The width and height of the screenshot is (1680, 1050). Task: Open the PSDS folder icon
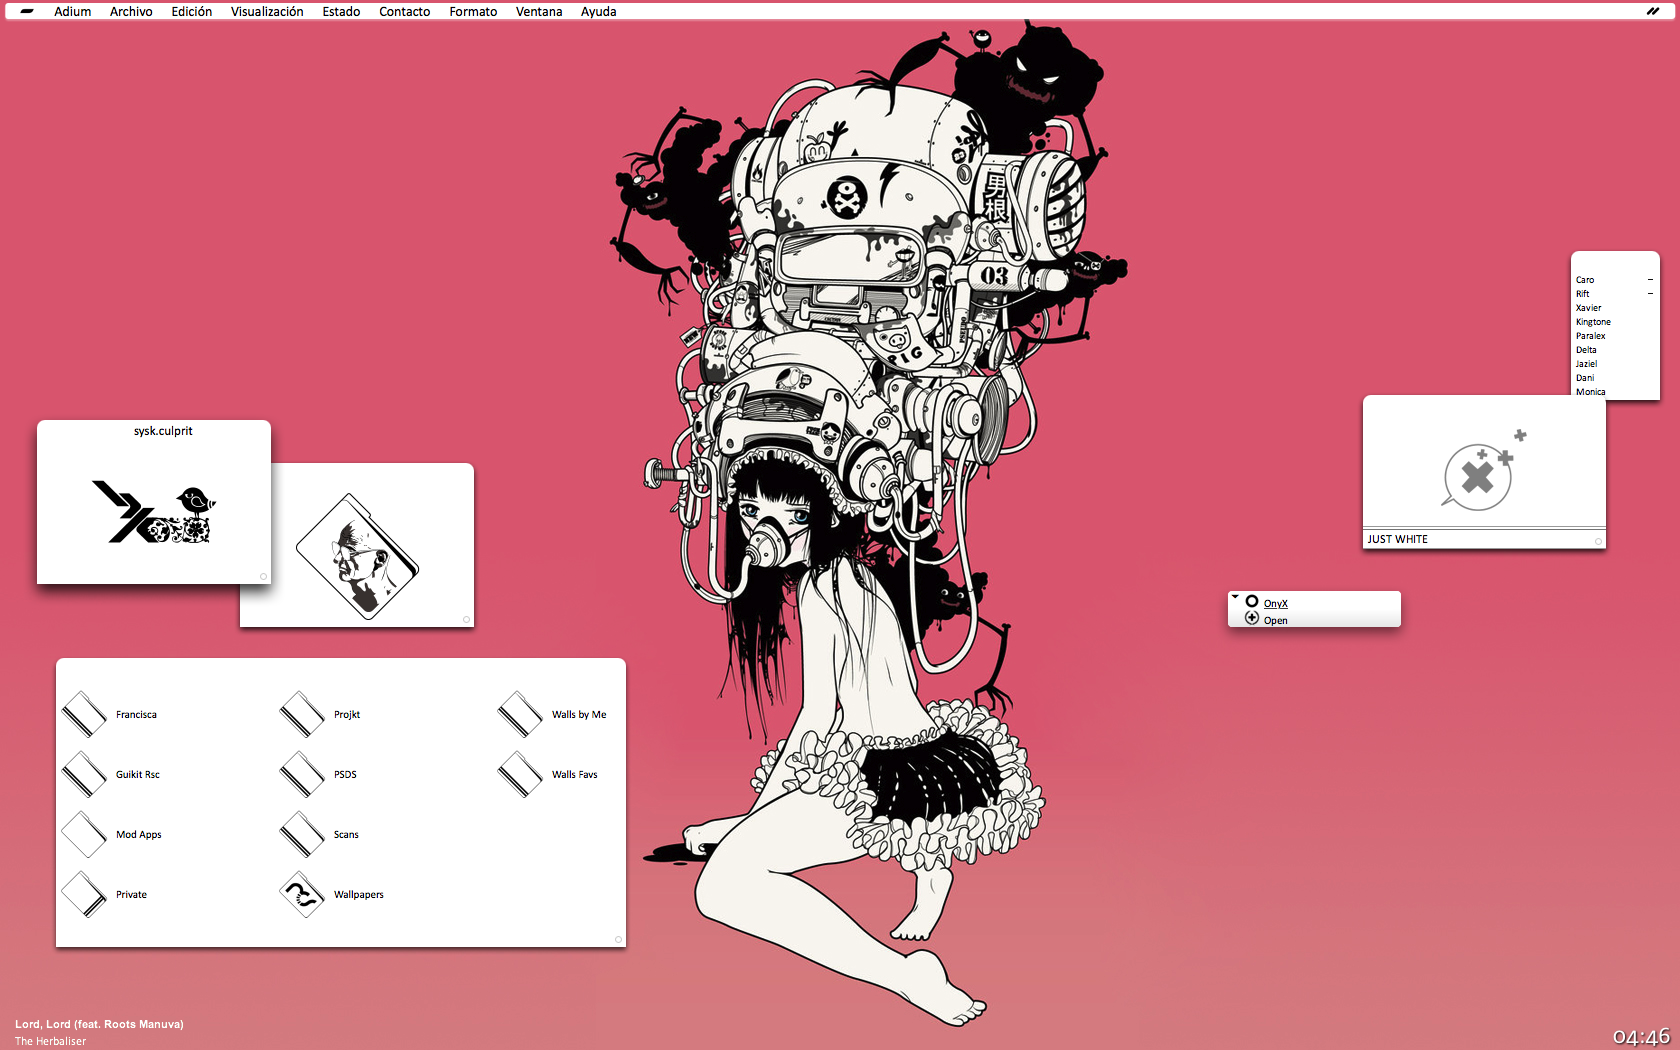[x=302, y=774]
